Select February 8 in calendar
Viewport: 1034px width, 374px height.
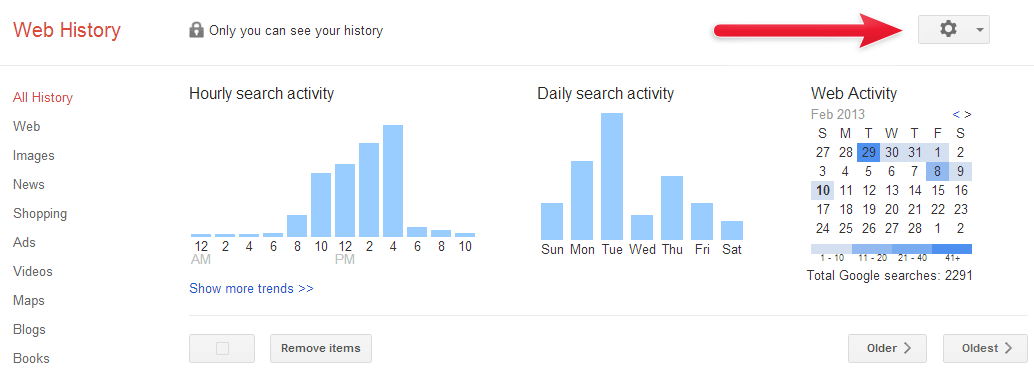[x=938, y=171]
